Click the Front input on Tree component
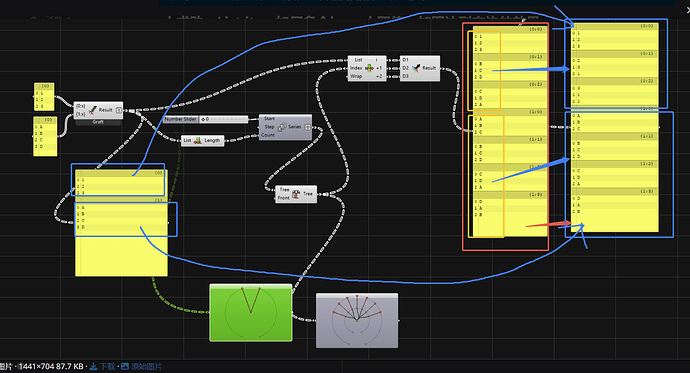 tap(284, 198)
